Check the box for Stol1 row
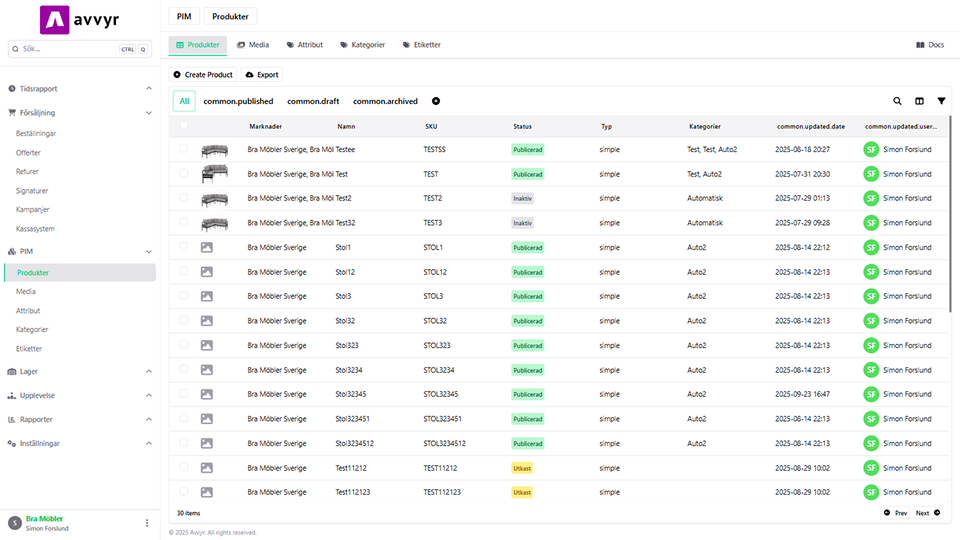 (183, 247)
